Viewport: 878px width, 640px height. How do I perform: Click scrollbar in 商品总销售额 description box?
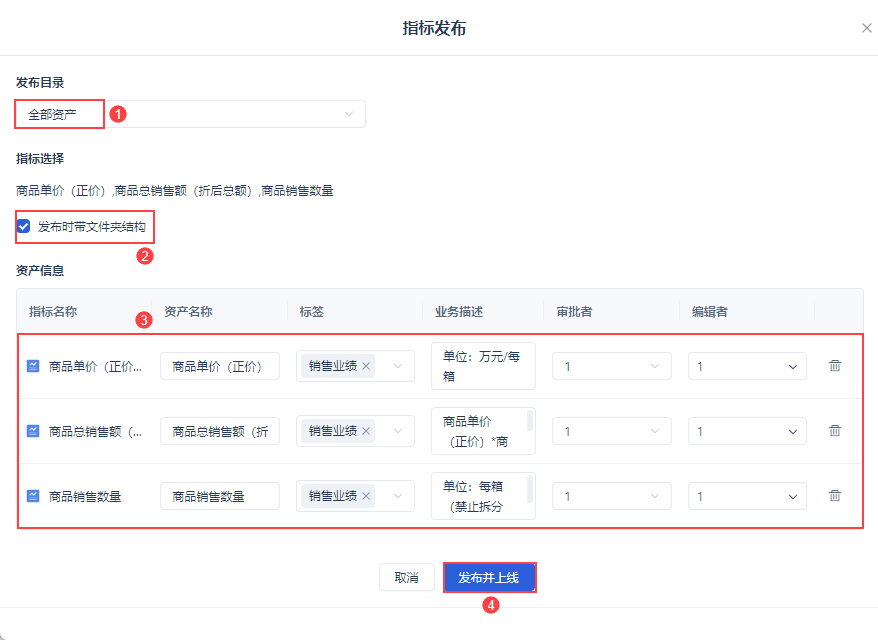[x=530, y=421]
